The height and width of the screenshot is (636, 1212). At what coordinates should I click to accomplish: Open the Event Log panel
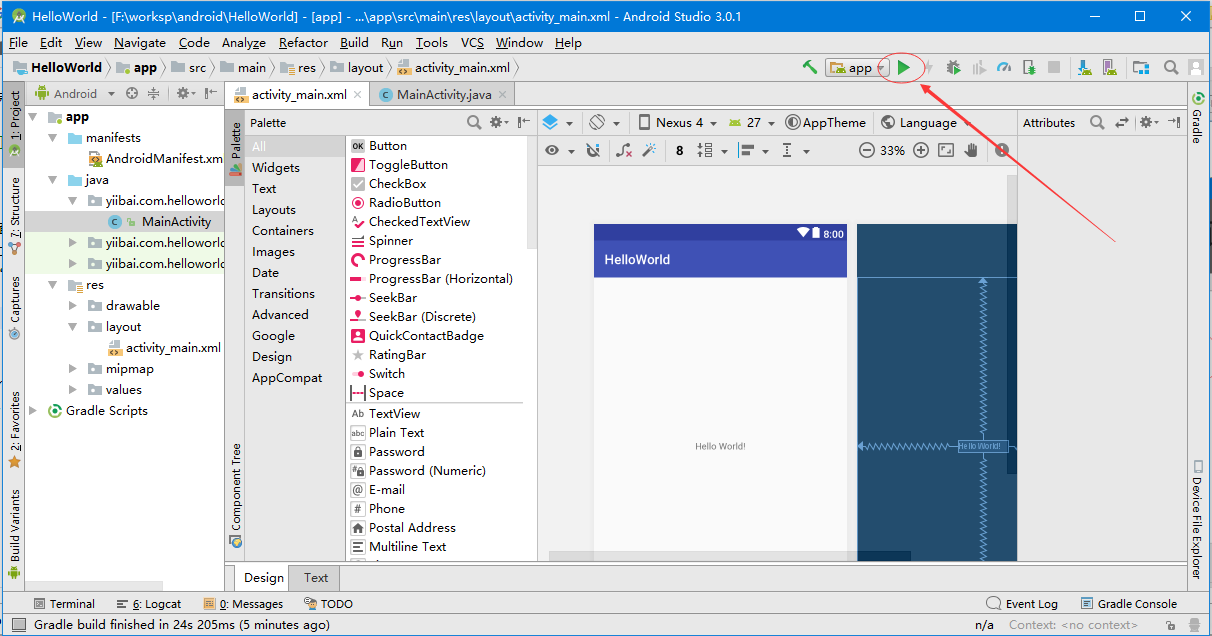click(1022, 604)
